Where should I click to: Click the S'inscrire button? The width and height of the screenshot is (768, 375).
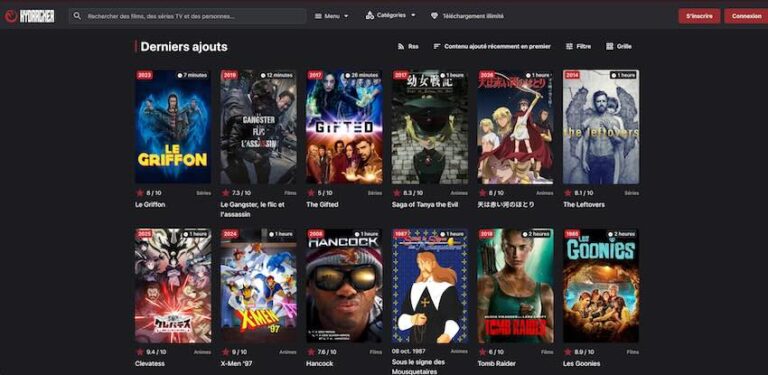(699, 16)
